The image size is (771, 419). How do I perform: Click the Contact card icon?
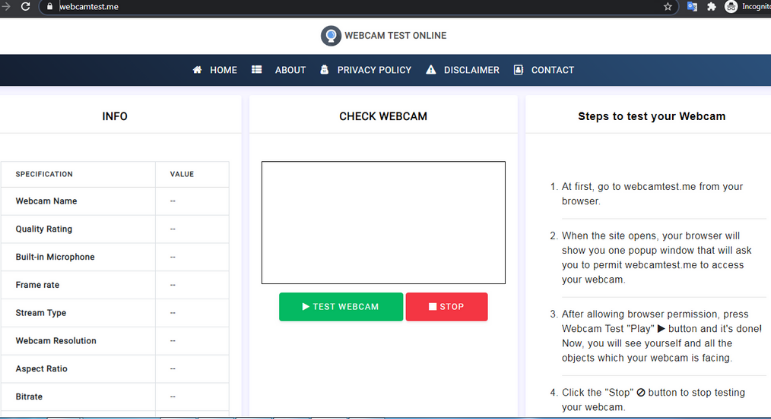pos(518,70)
